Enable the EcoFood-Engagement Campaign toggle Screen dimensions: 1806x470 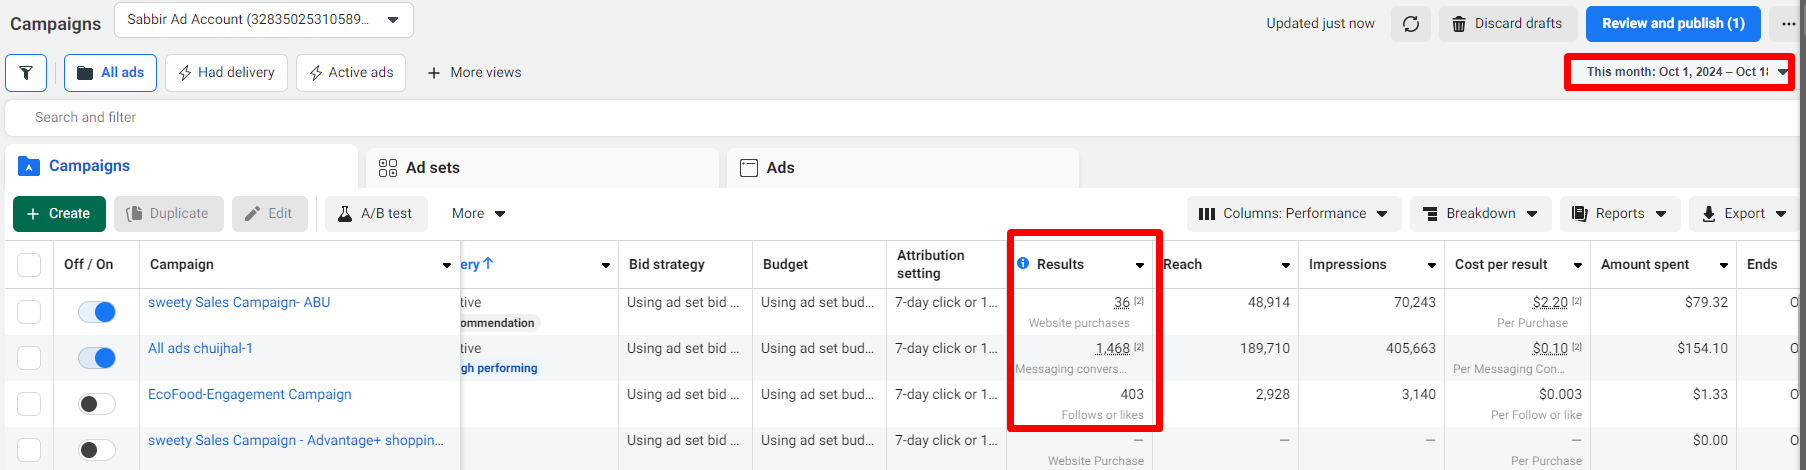(97, 404)
